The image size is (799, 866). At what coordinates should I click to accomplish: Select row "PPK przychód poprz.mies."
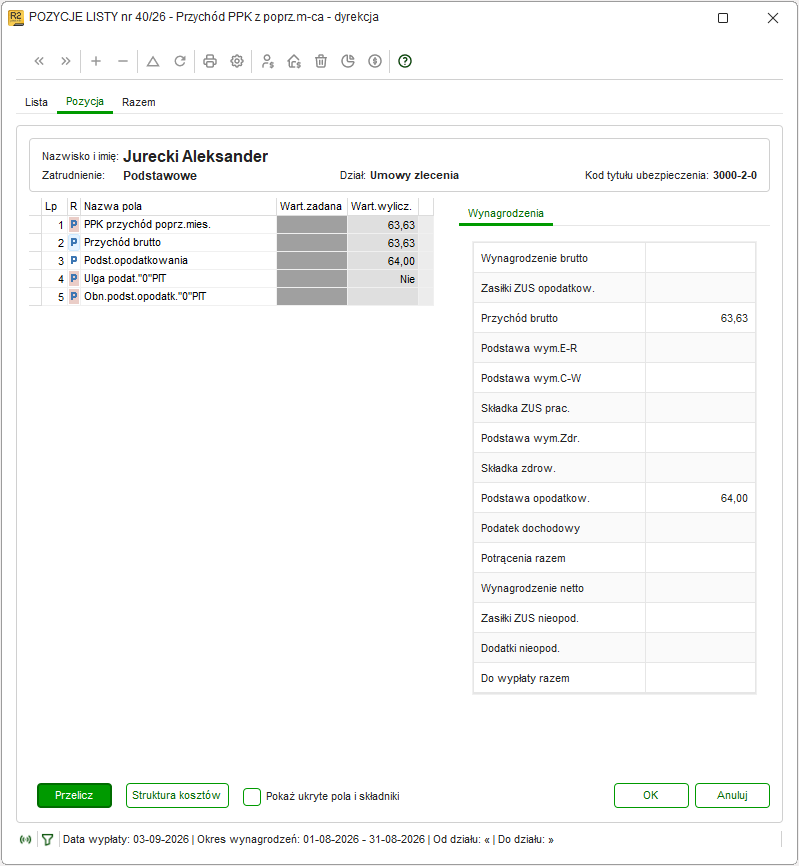231,225
